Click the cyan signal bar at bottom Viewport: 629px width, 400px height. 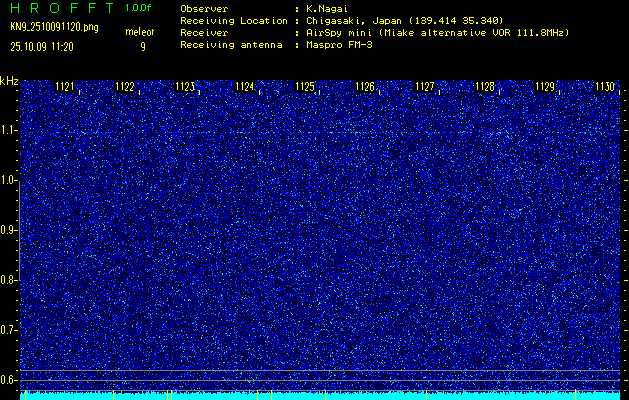click(x=320, y=395)
